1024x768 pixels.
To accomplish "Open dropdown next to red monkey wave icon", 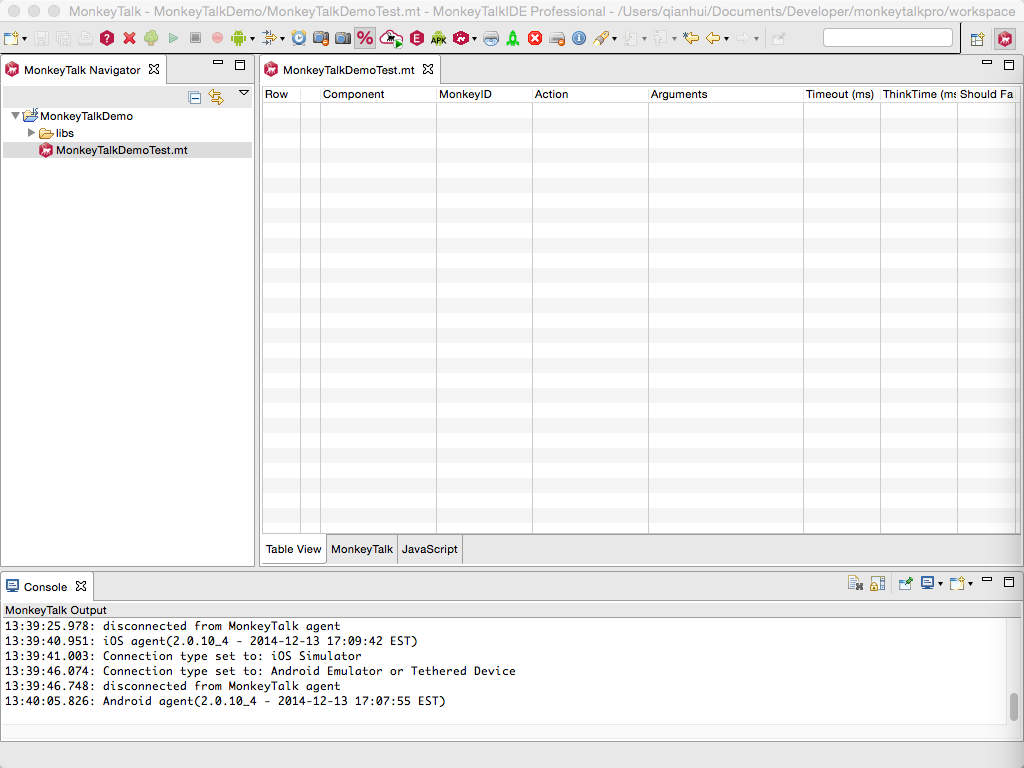I will point(474,39).
